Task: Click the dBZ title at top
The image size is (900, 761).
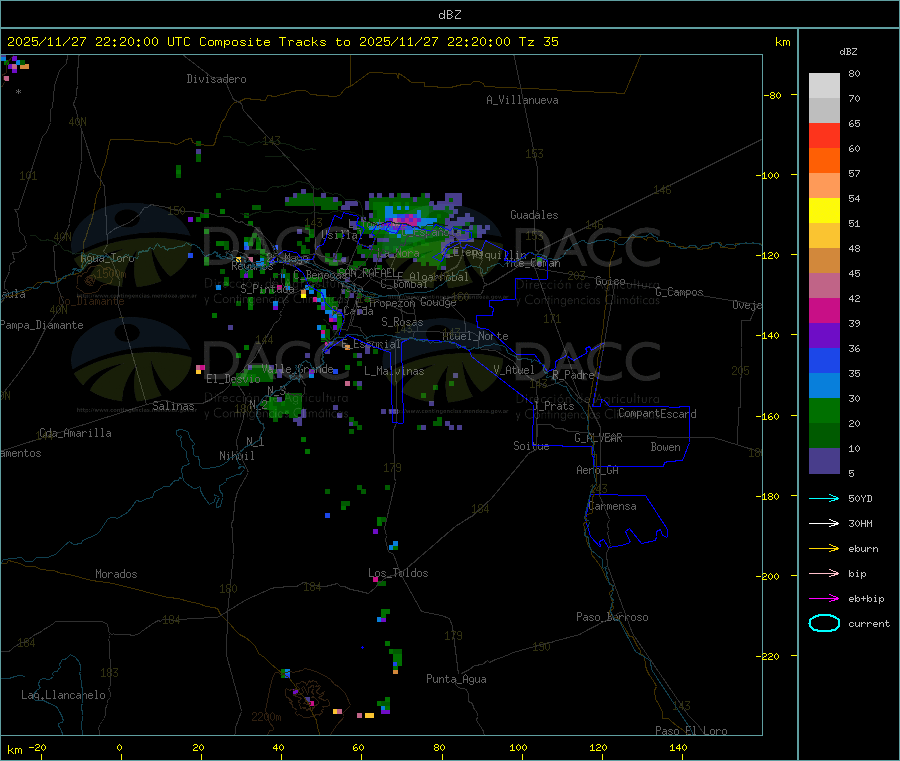Action: pyautogui.click(x=449, y=15)
